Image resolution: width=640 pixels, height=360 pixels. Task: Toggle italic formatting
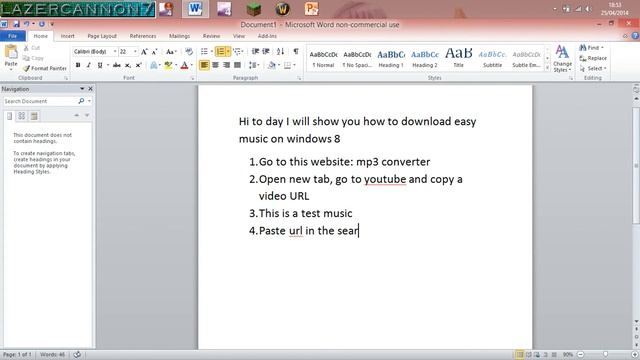pos(89,65)
